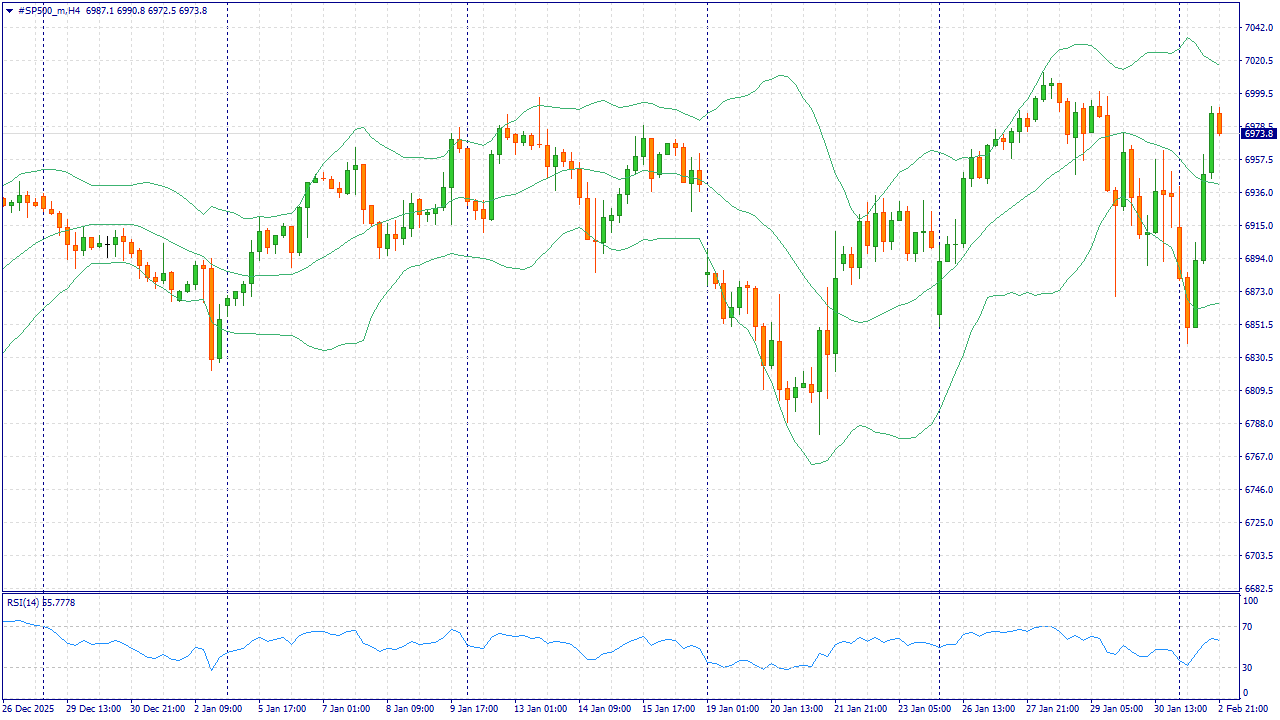The height and width of the screenshot is (720, 1280).
Task: Click the 6830.5 price scale label
Action: pos(1257,358)
